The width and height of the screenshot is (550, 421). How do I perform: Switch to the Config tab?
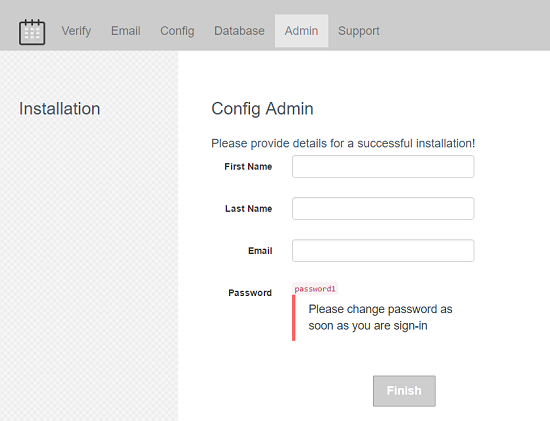click(177, 31)
